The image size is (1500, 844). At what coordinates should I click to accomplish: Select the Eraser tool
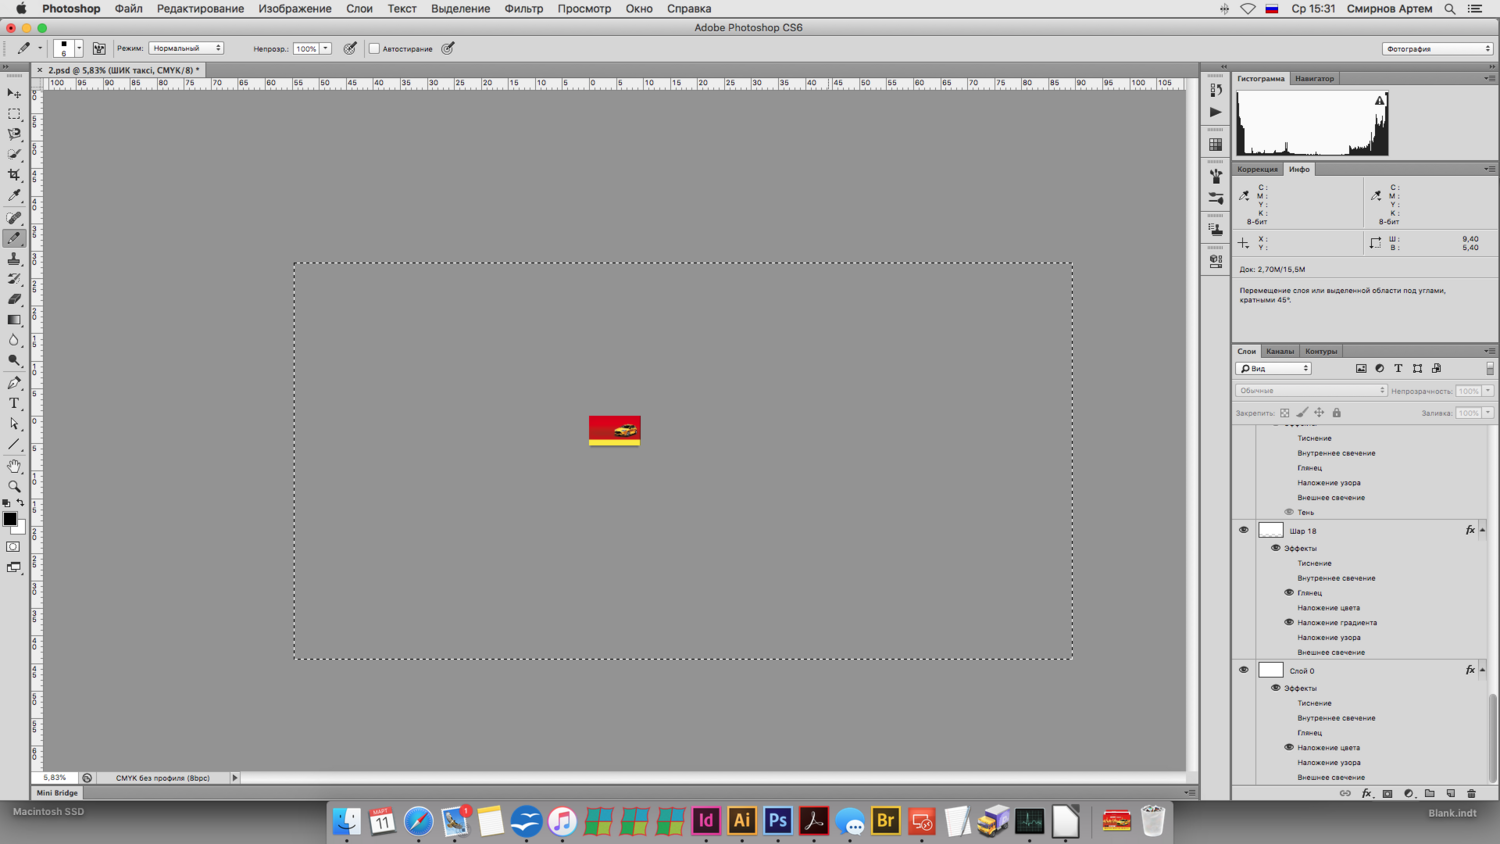(14, 299)
